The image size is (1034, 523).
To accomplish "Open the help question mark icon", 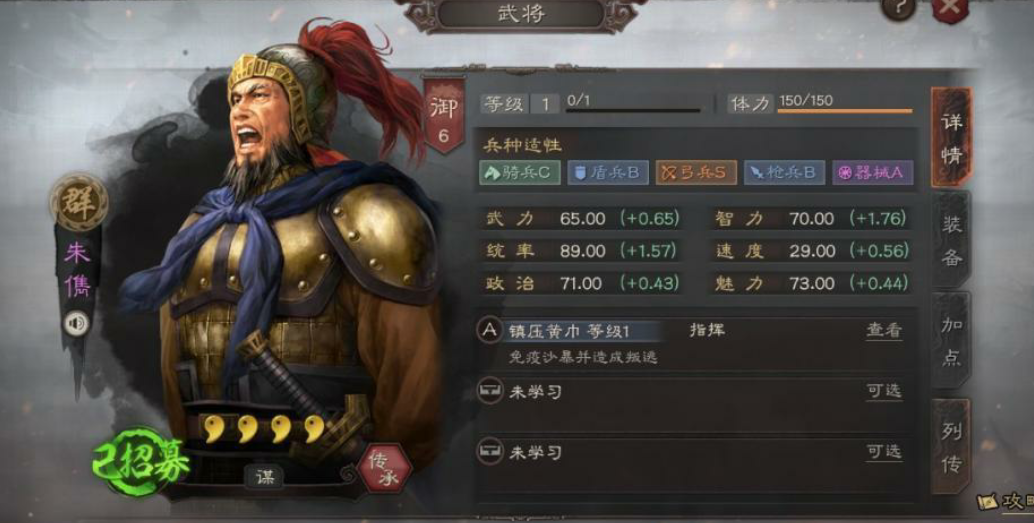I will click(x=898, y=7).
